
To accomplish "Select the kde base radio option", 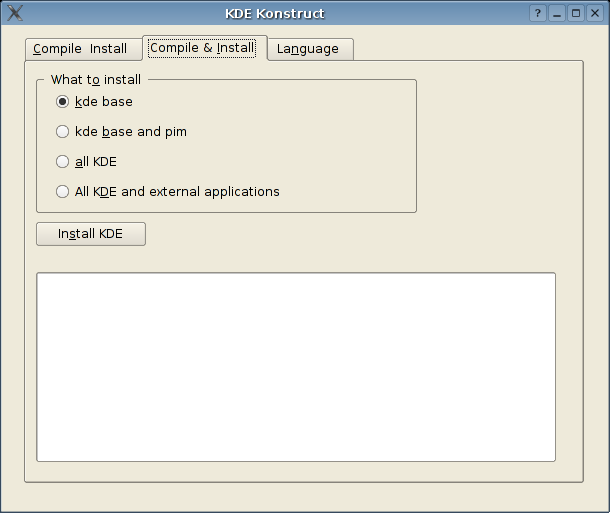I will [94, 102].
